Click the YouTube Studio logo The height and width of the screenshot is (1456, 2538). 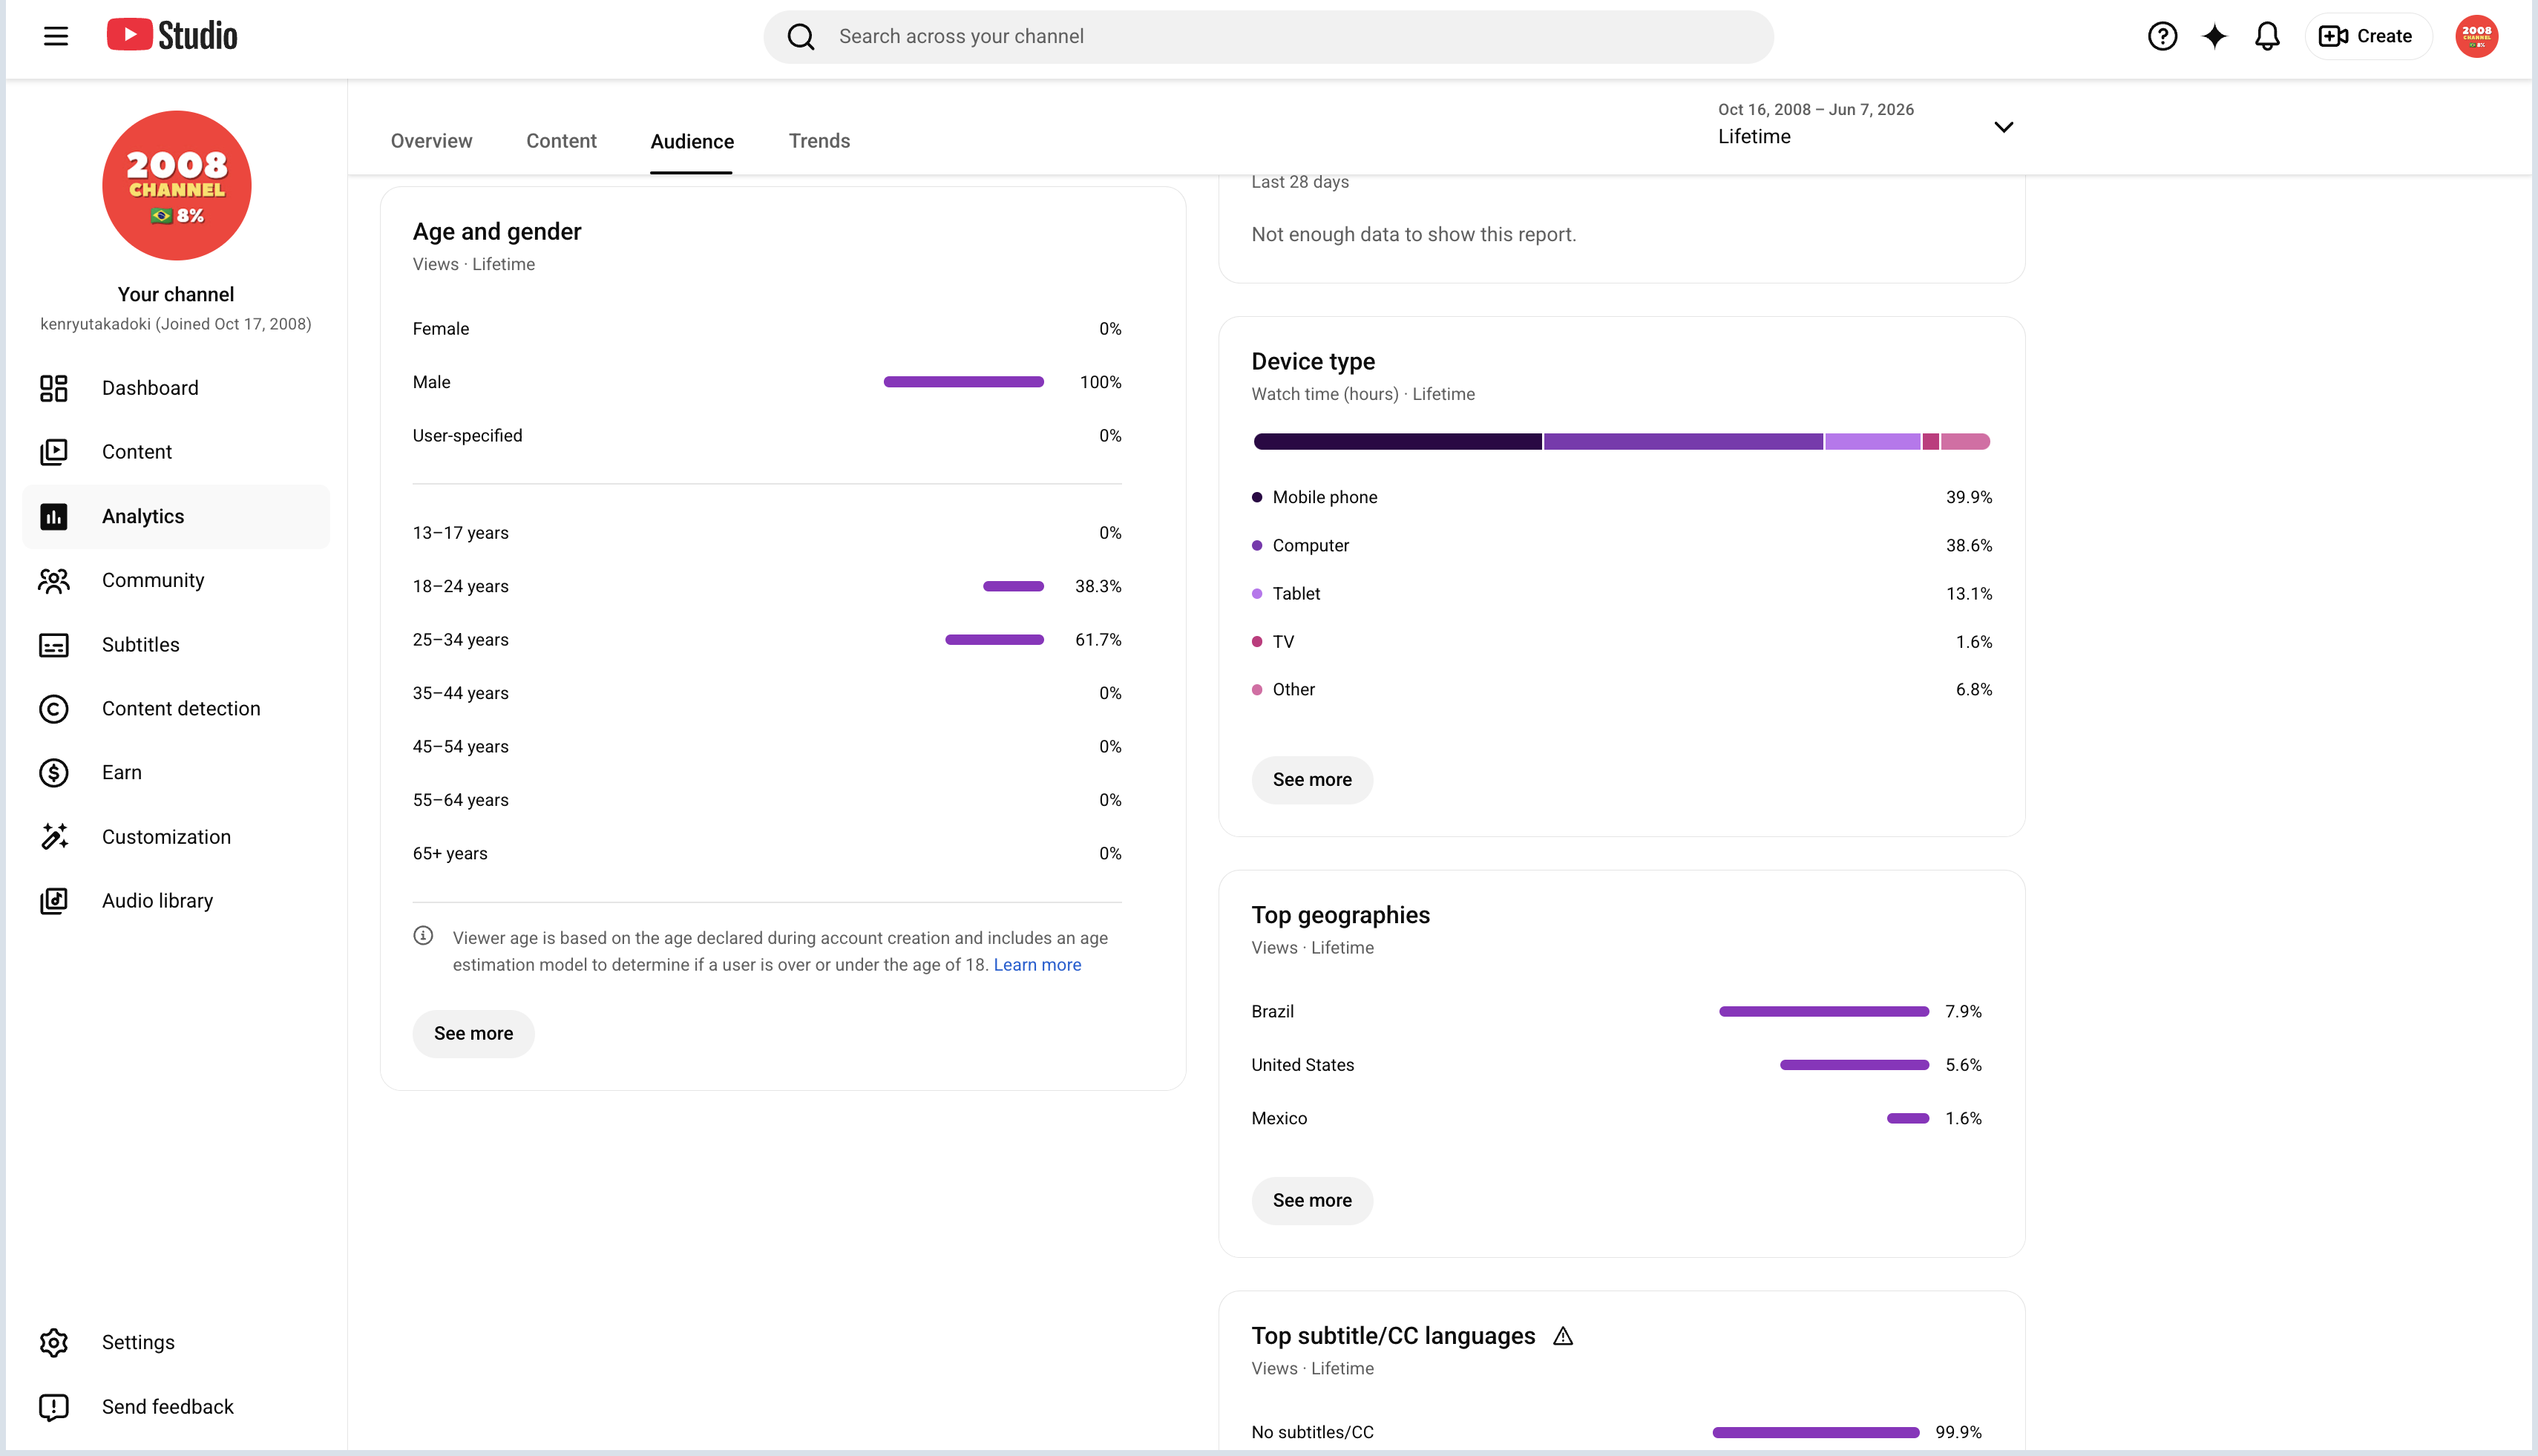point(172,36)
